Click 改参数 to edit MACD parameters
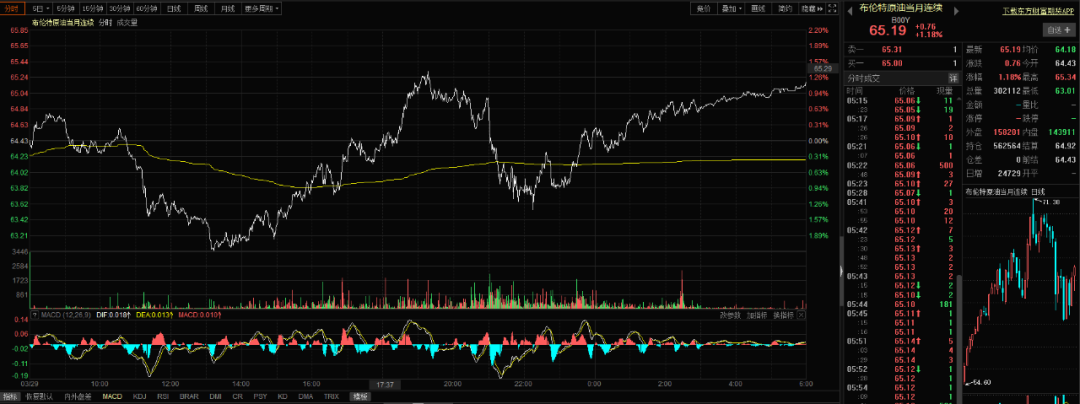The image size is (1080, 404). pos(730,315)
